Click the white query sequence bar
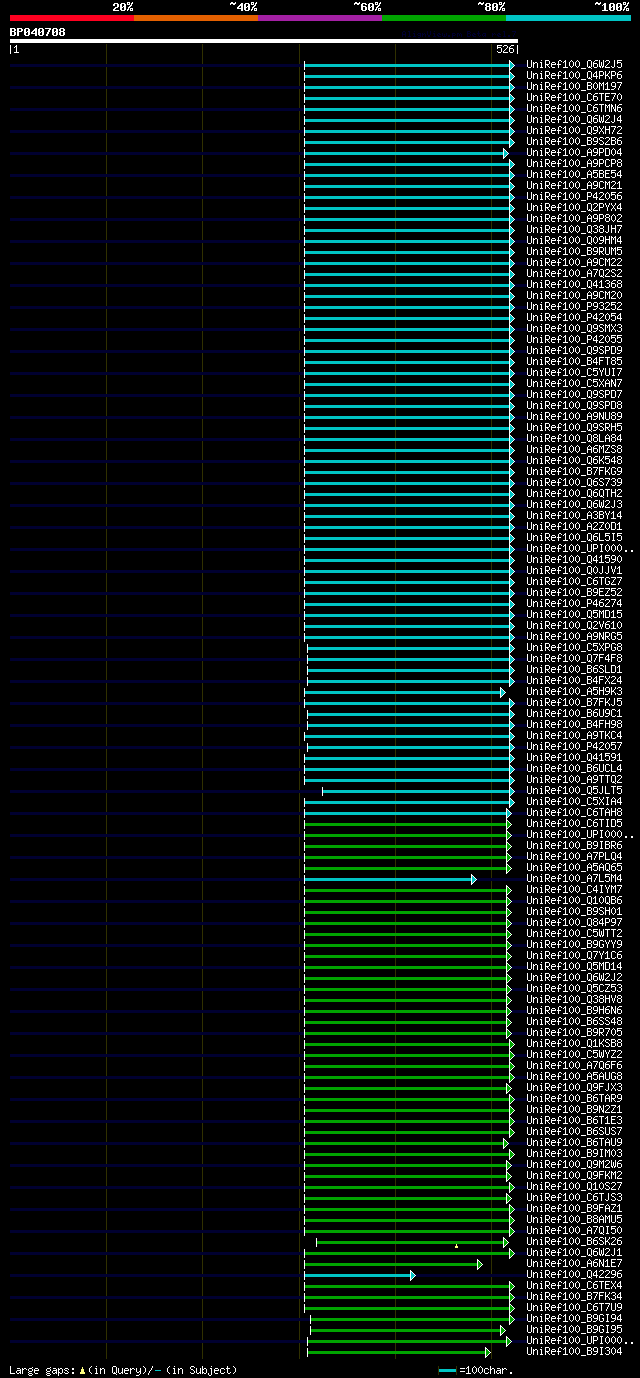This screenshot has height=1378, width=640. click(264, 41)
